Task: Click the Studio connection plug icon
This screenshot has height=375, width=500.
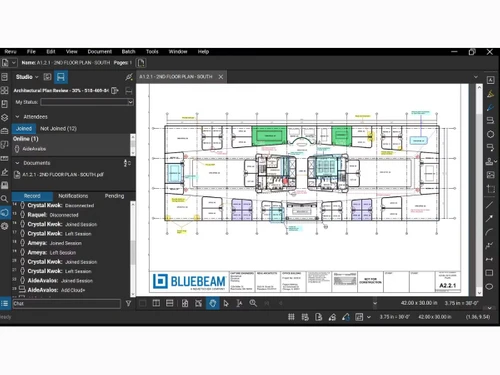Action: click(x=129, y=77)
